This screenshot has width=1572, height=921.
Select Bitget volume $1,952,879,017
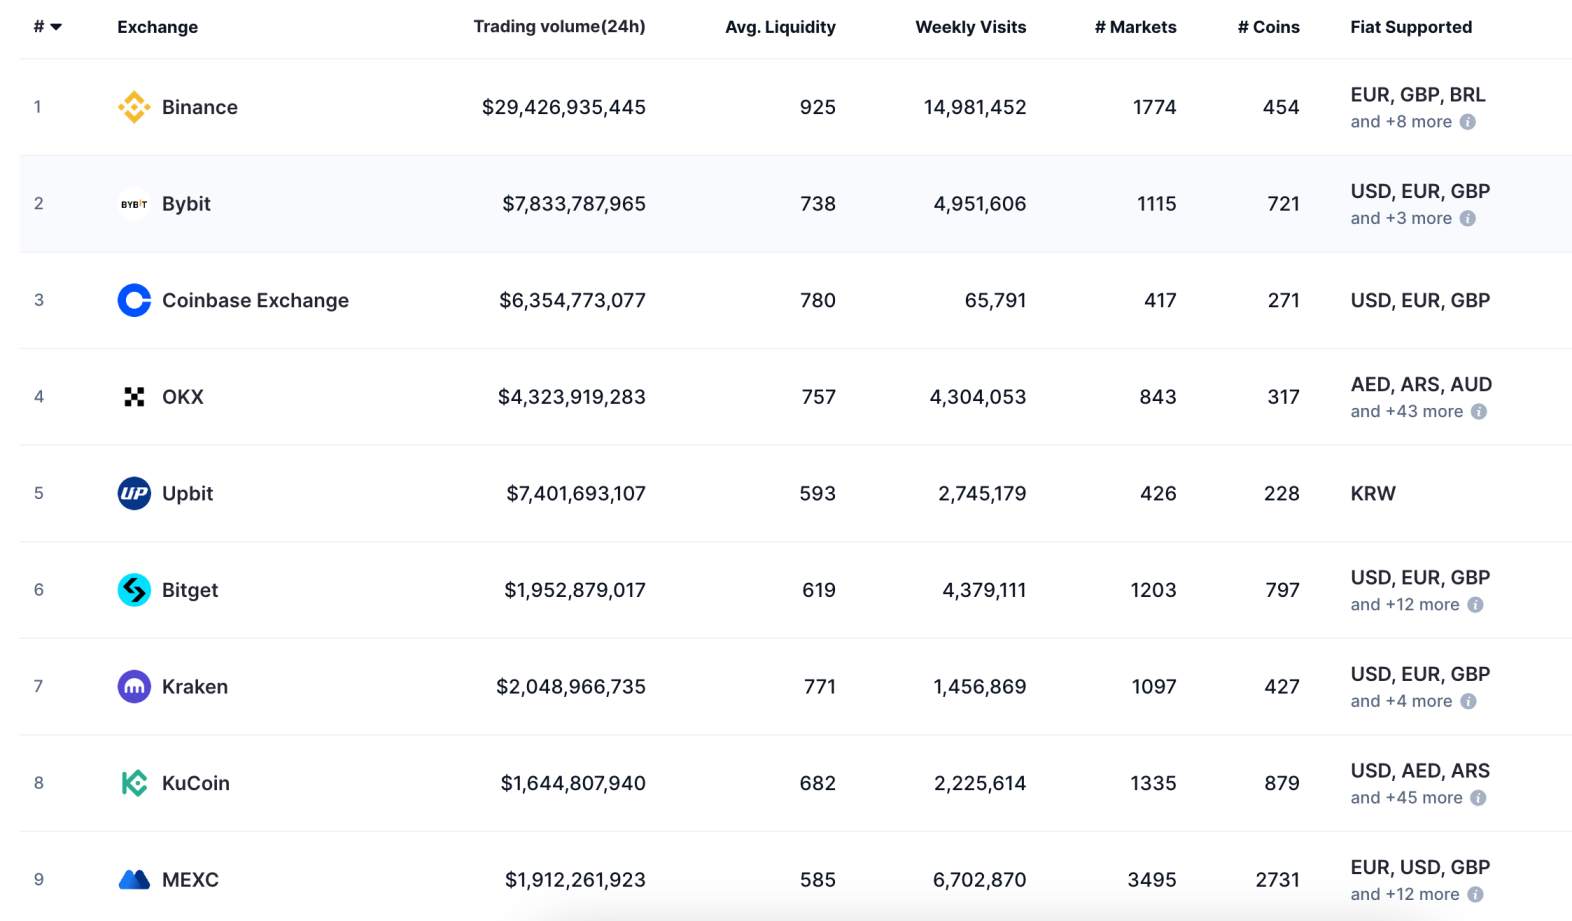pyautogui.click(x=575, y=590)
